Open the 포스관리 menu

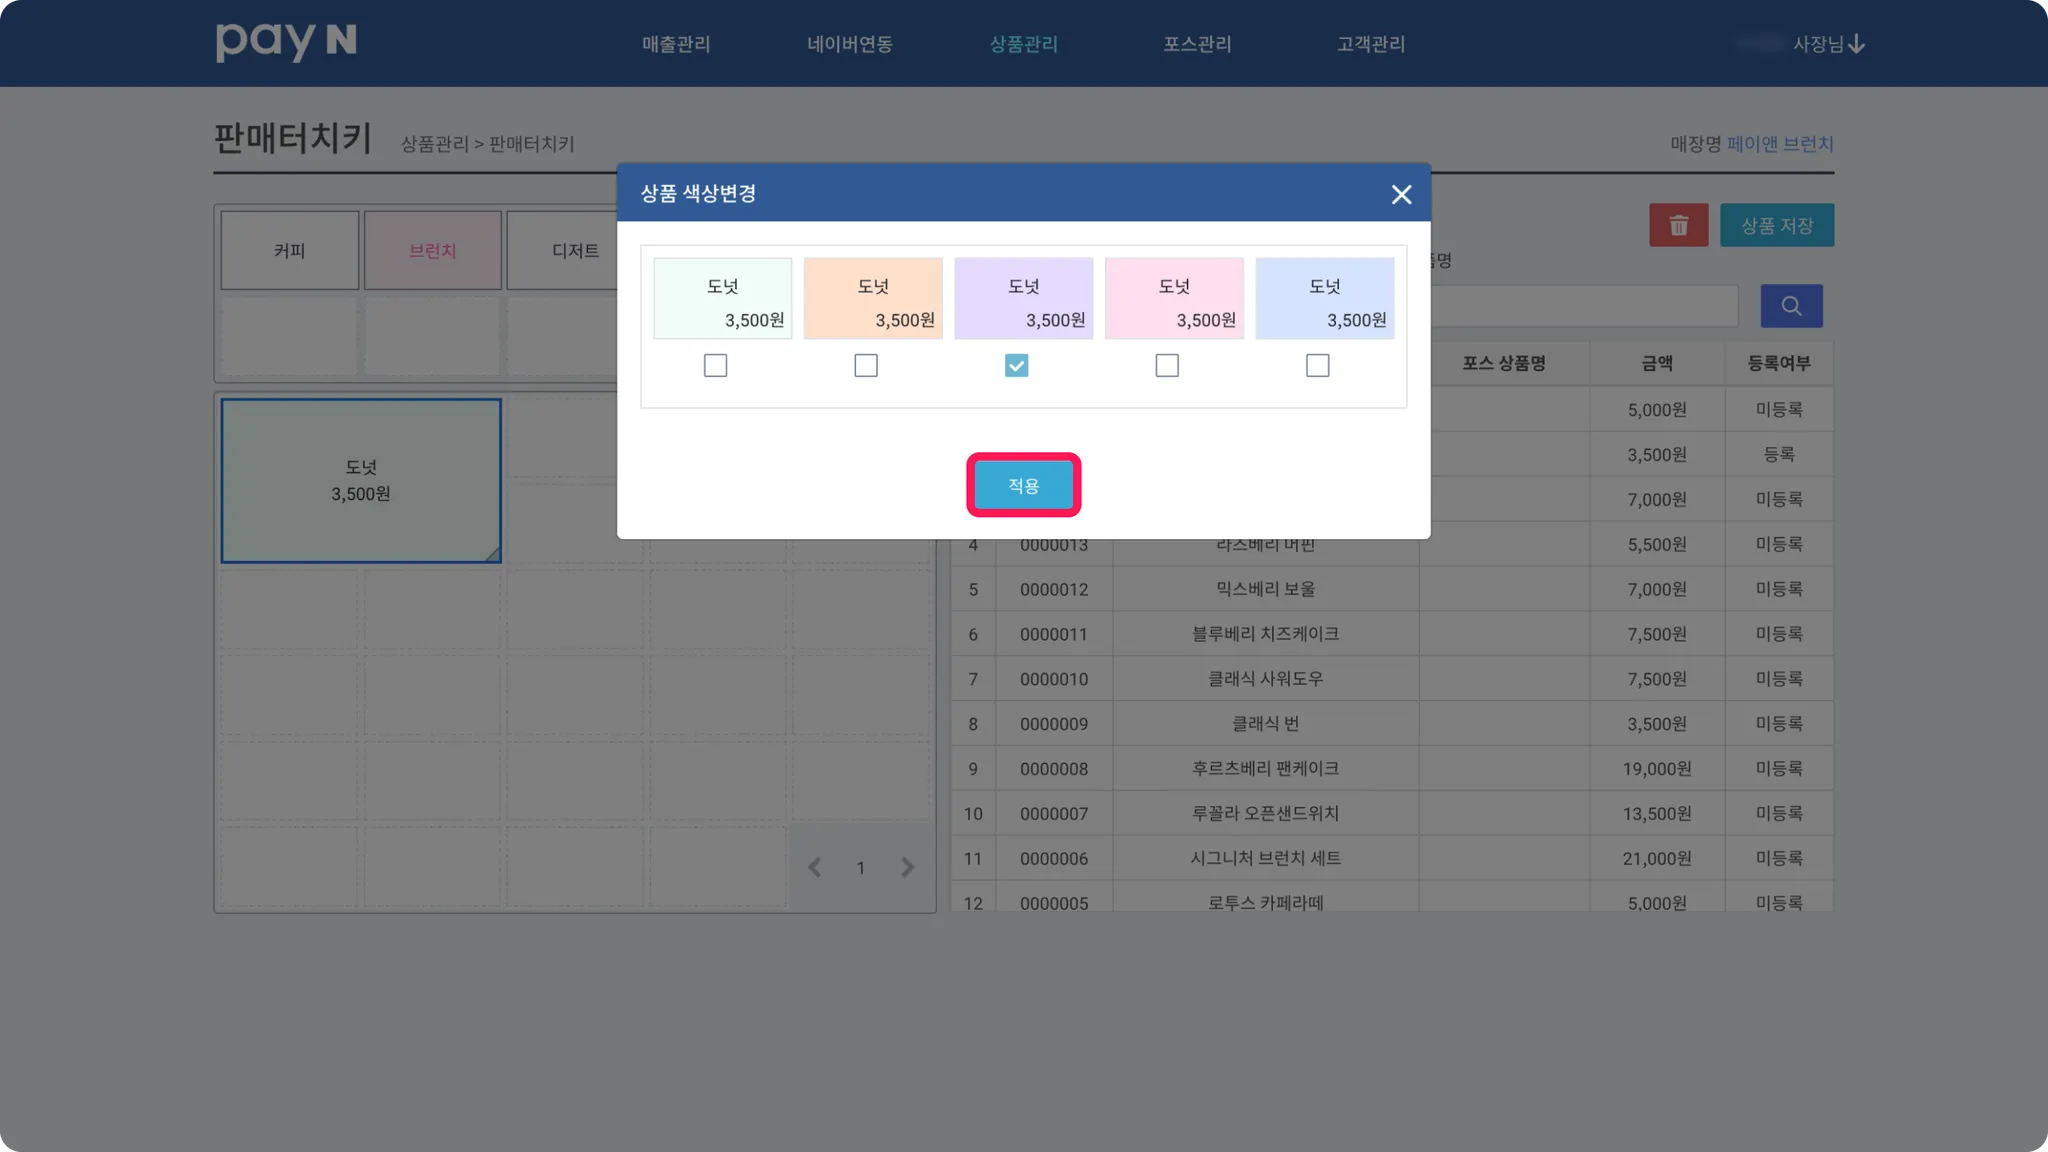(x=1197, y=45)
